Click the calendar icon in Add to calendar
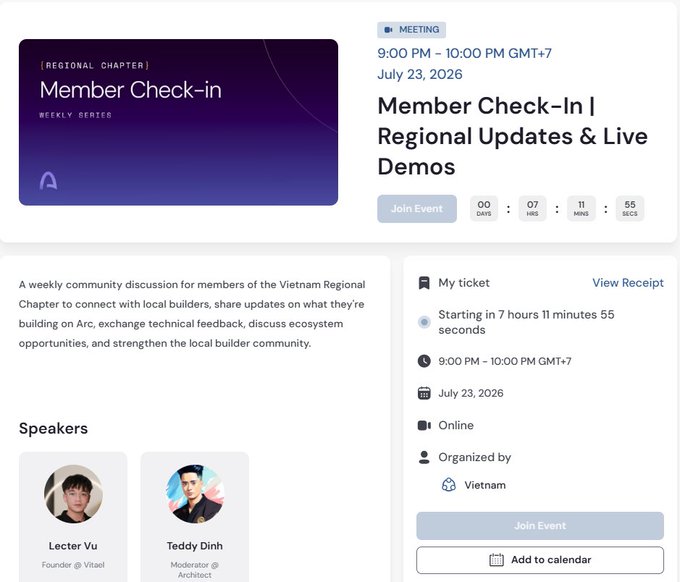This screenshot has width=680, height=582. (x=497, y=559)
